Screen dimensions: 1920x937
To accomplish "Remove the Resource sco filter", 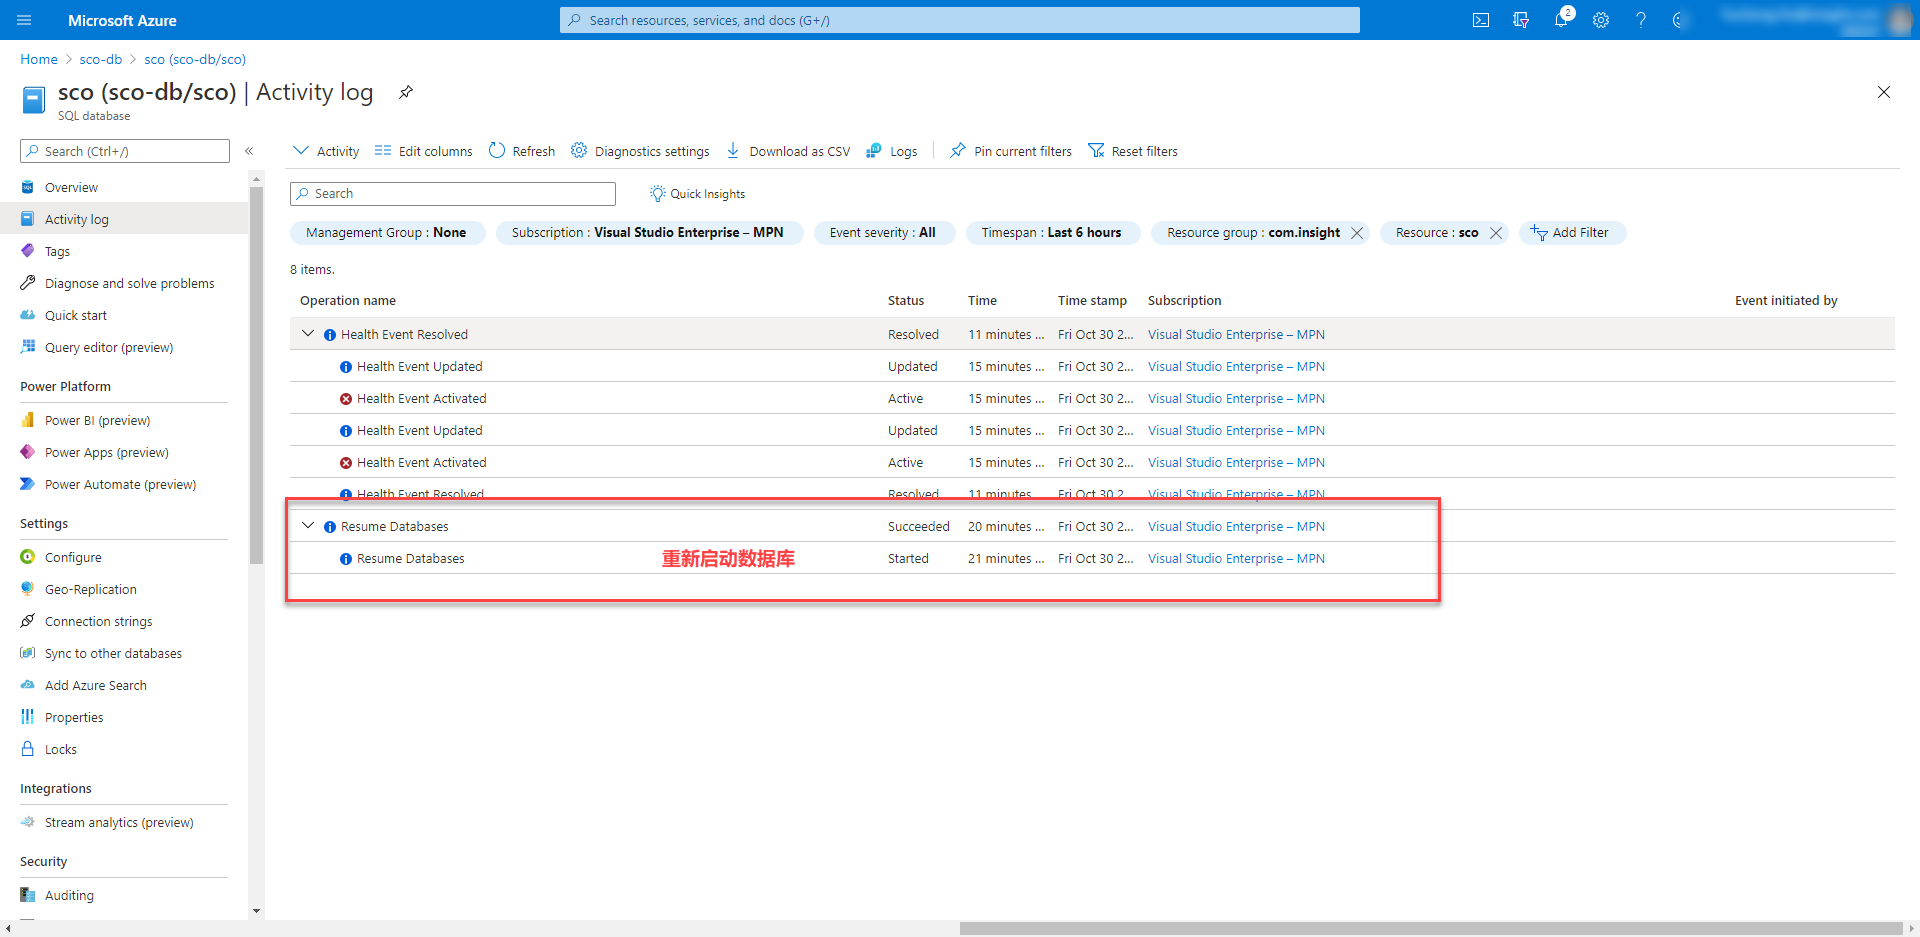I will (1496, 233).
